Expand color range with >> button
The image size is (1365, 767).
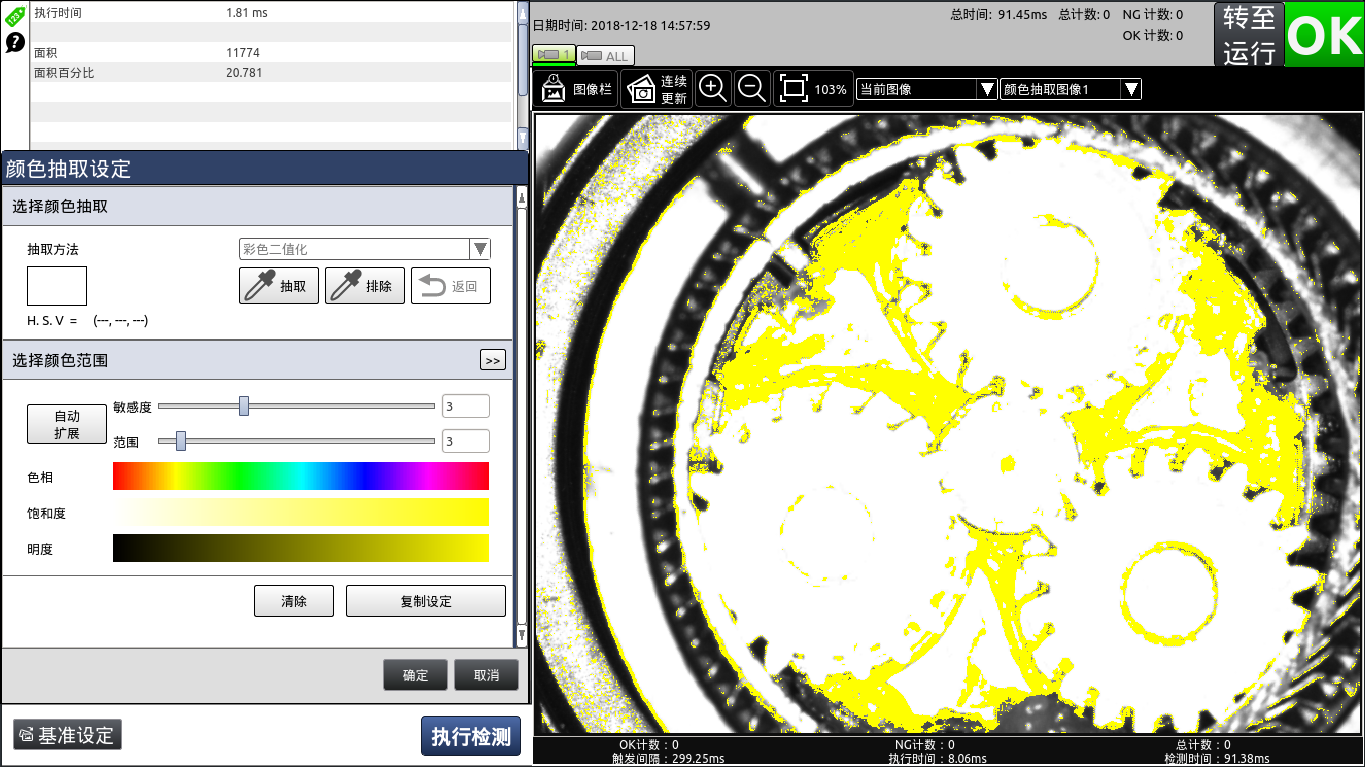point(493,360)
